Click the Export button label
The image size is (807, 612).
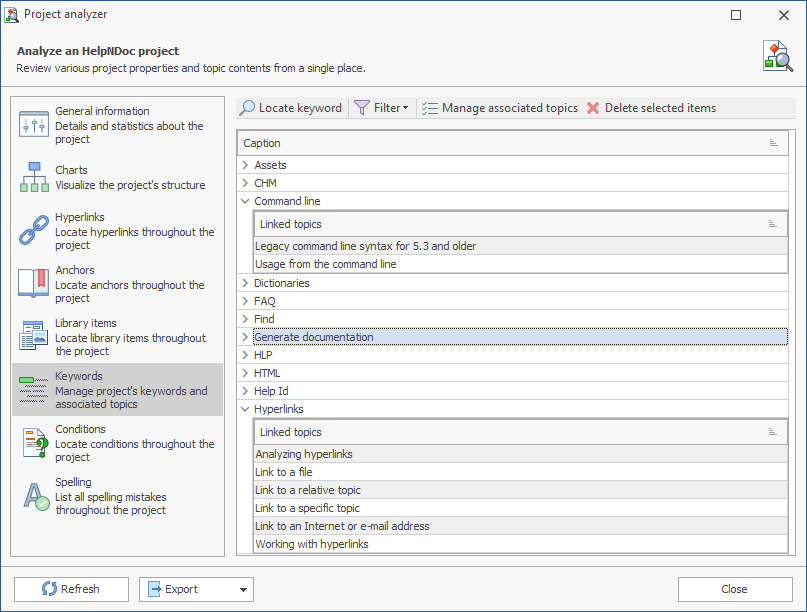pos(181,589)
